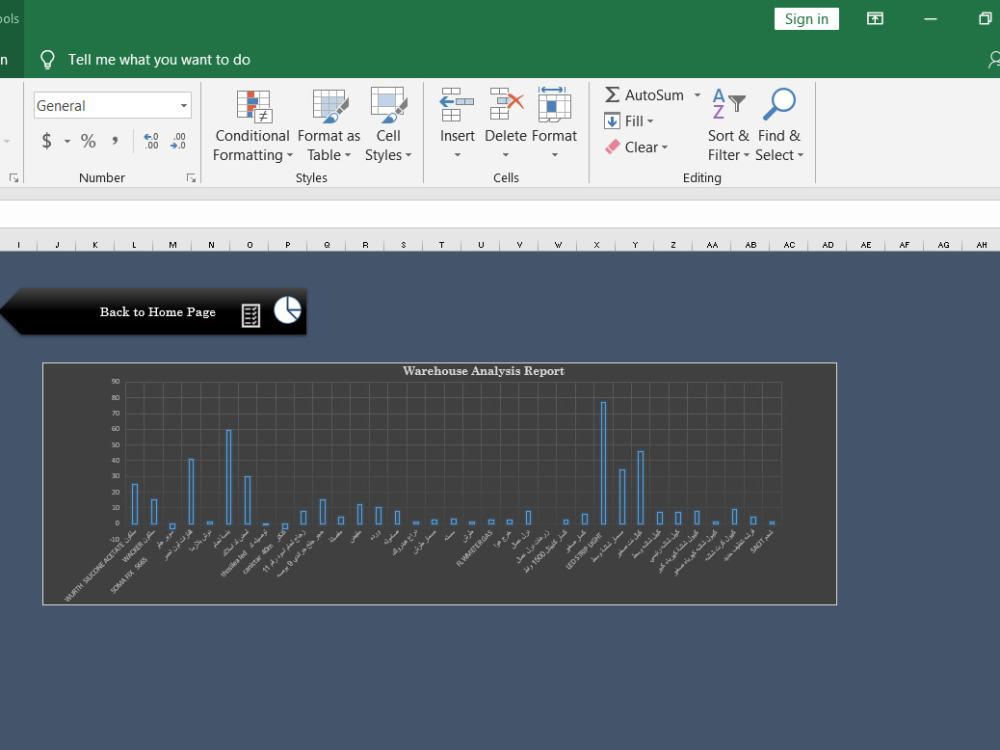Viewport: 1000px width, 750px height.
Task: Click Increase Decimal icon
Action: coord(151,141)
